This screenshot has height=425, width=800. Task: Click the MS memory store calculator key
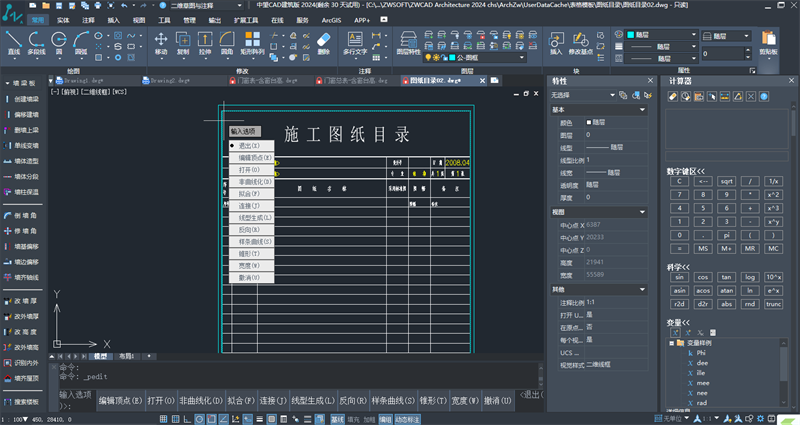pos(703,248)
